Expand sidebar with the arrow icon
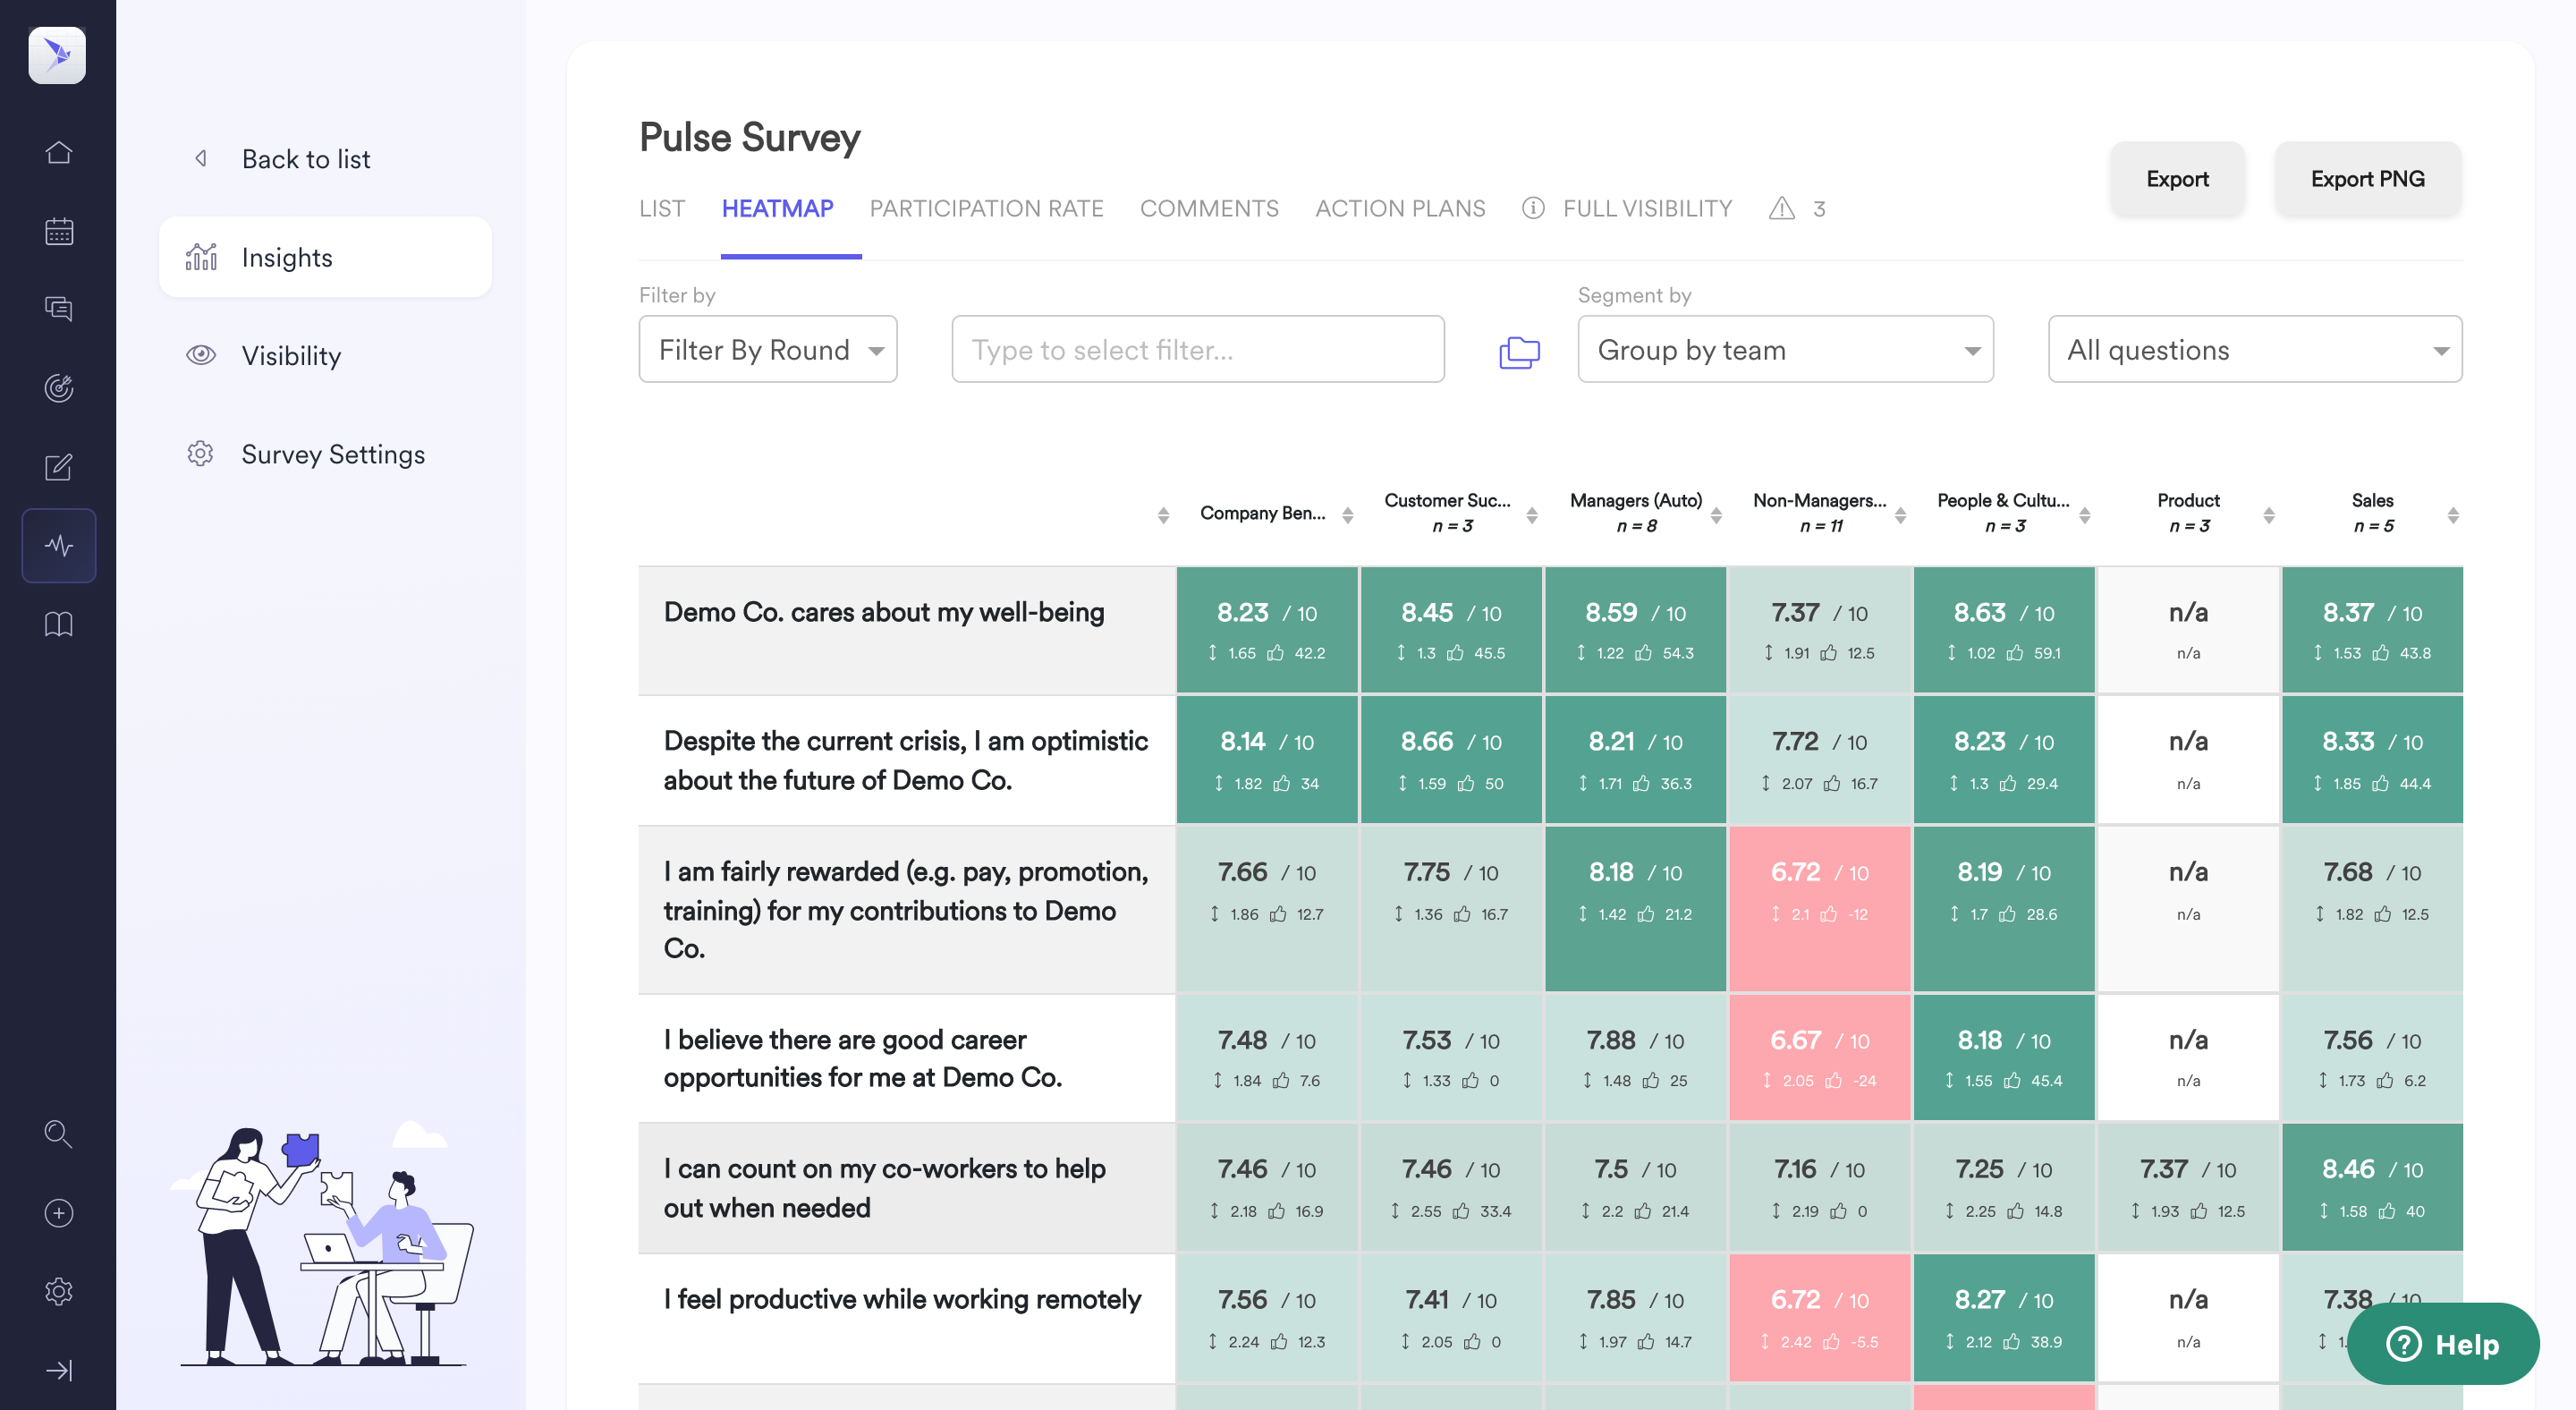2576x1410 pixels. coord(58,1370)
